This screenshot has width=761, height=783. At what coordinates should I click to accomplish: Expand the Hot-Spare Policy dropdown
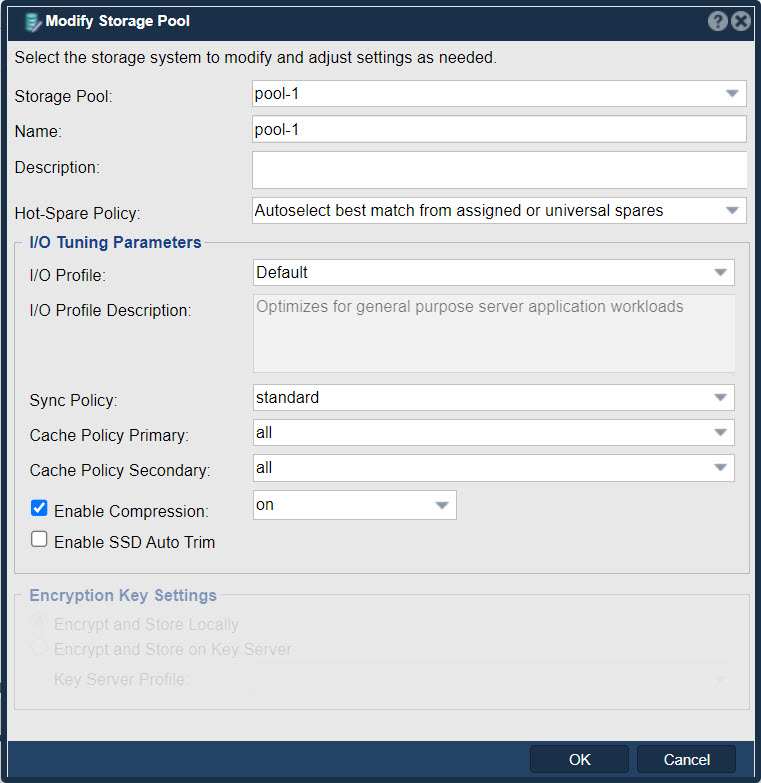732,210
